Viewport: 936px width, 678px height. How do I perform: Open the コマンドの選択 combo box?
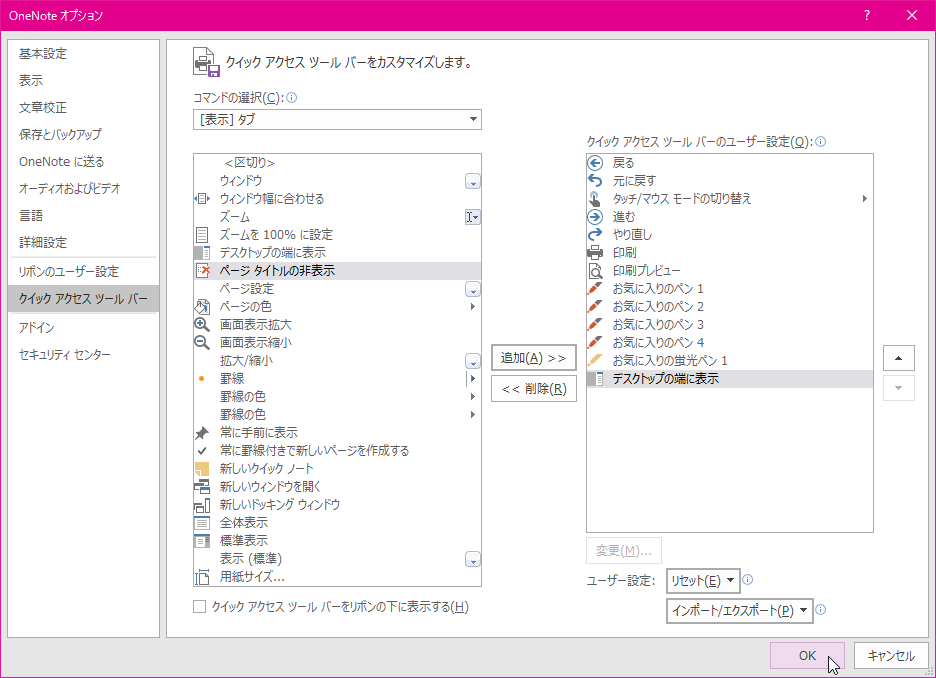click(337, 119)
